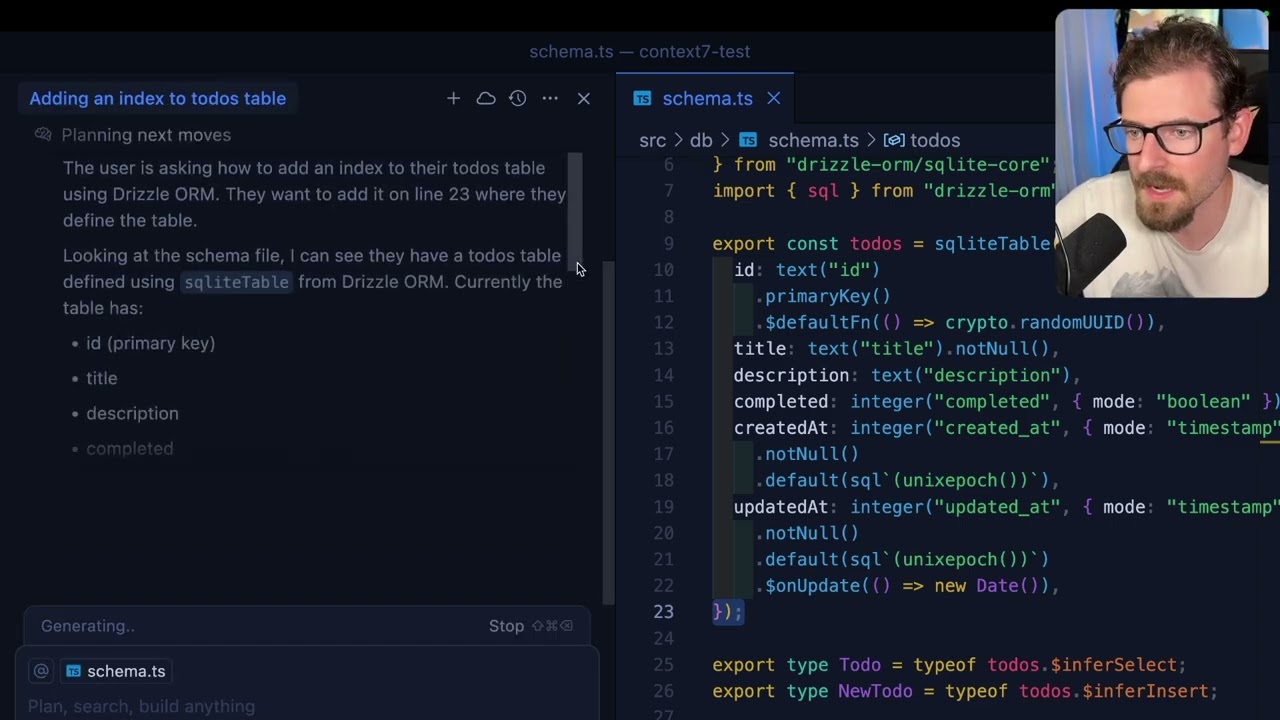
Task: Click the 'completed' property on line 15
Action: tap(781, 402)
